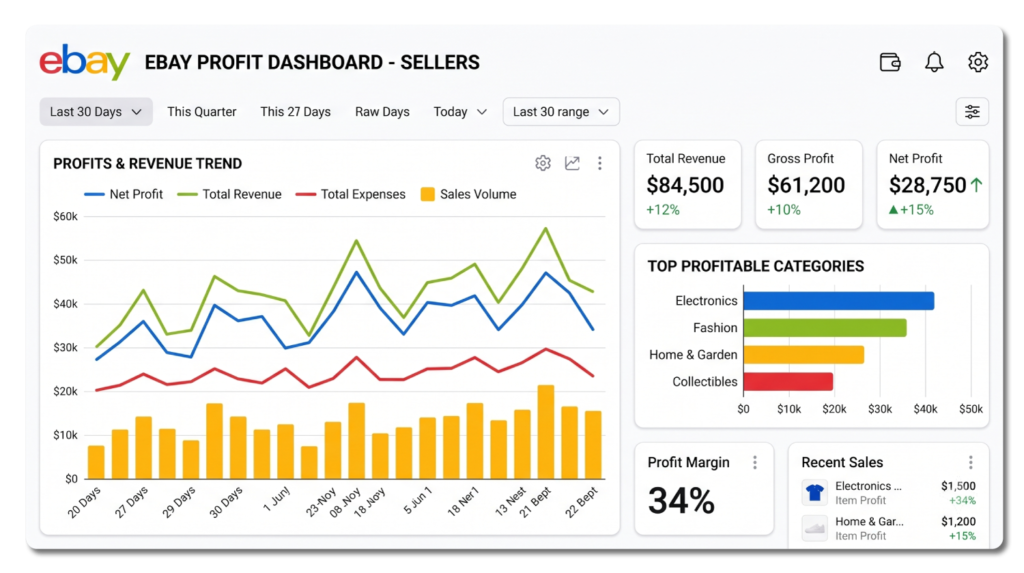
Task: Select the This Quarter tab
Action: coord(202,112)
